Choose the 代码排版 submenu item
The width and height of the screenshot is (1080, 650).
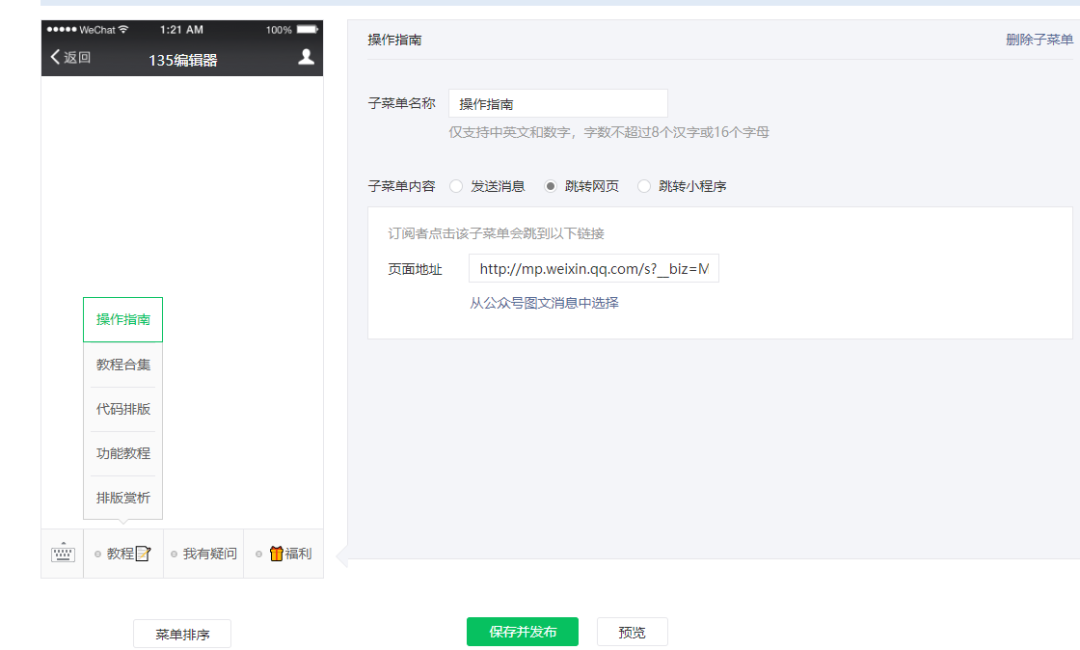(123, 409)
